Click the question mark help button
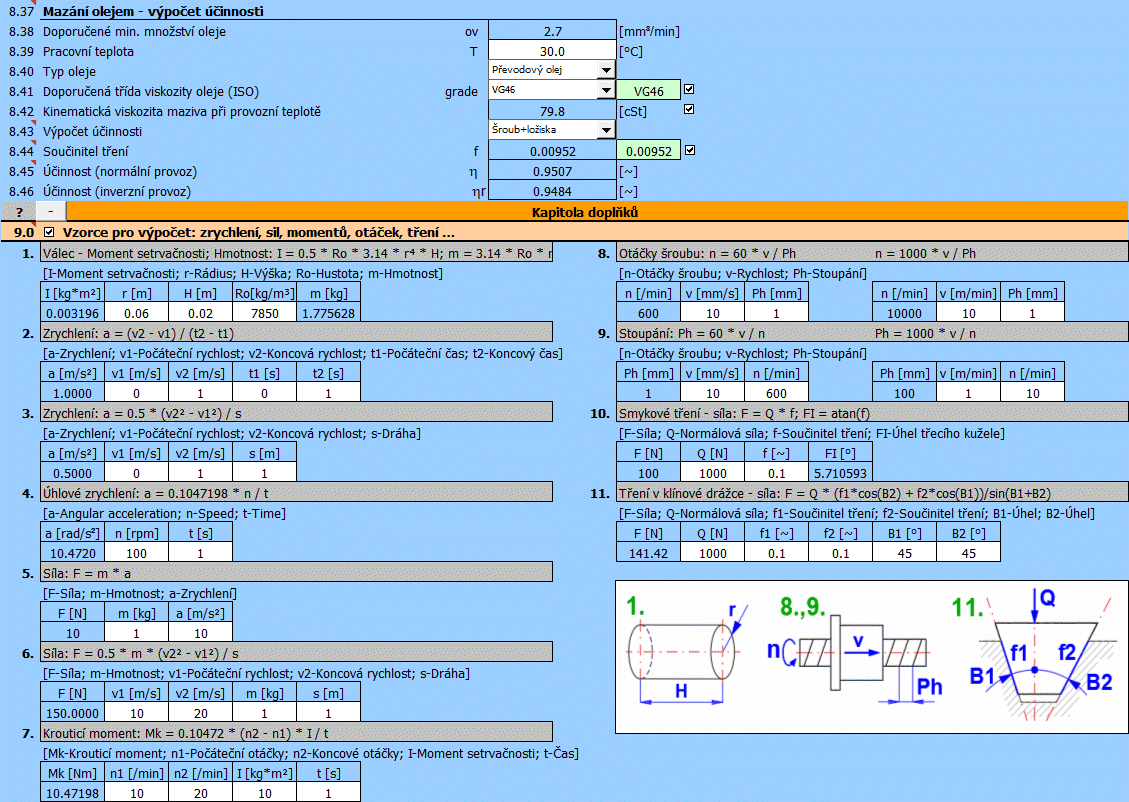The width and height of the screenshot is (1129, 802). 18,212
